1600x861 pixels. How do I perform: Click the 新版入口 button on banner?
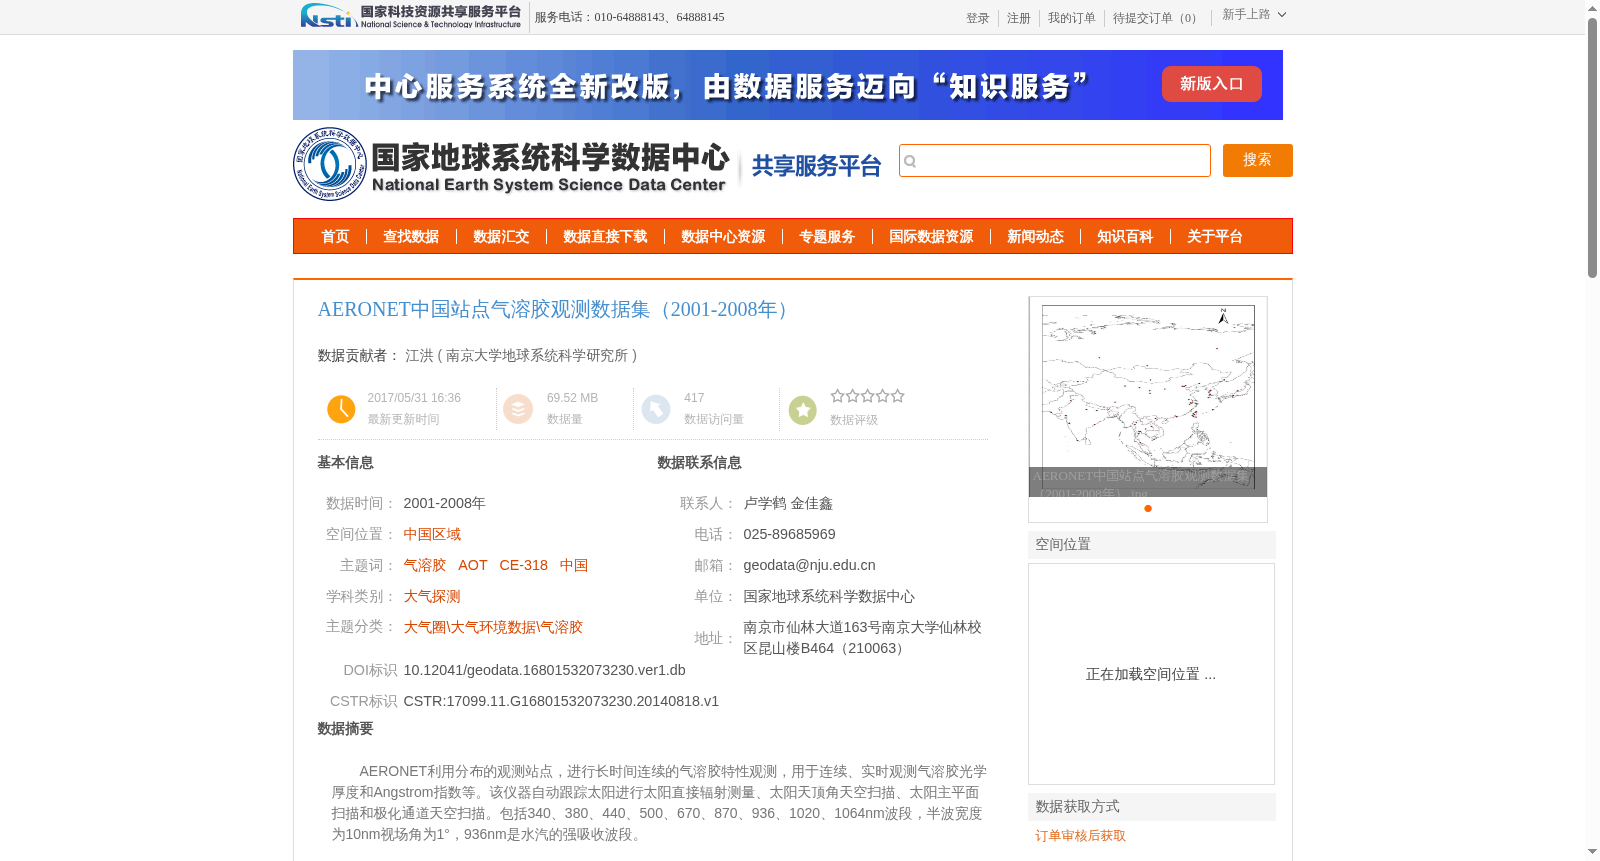1211,84
